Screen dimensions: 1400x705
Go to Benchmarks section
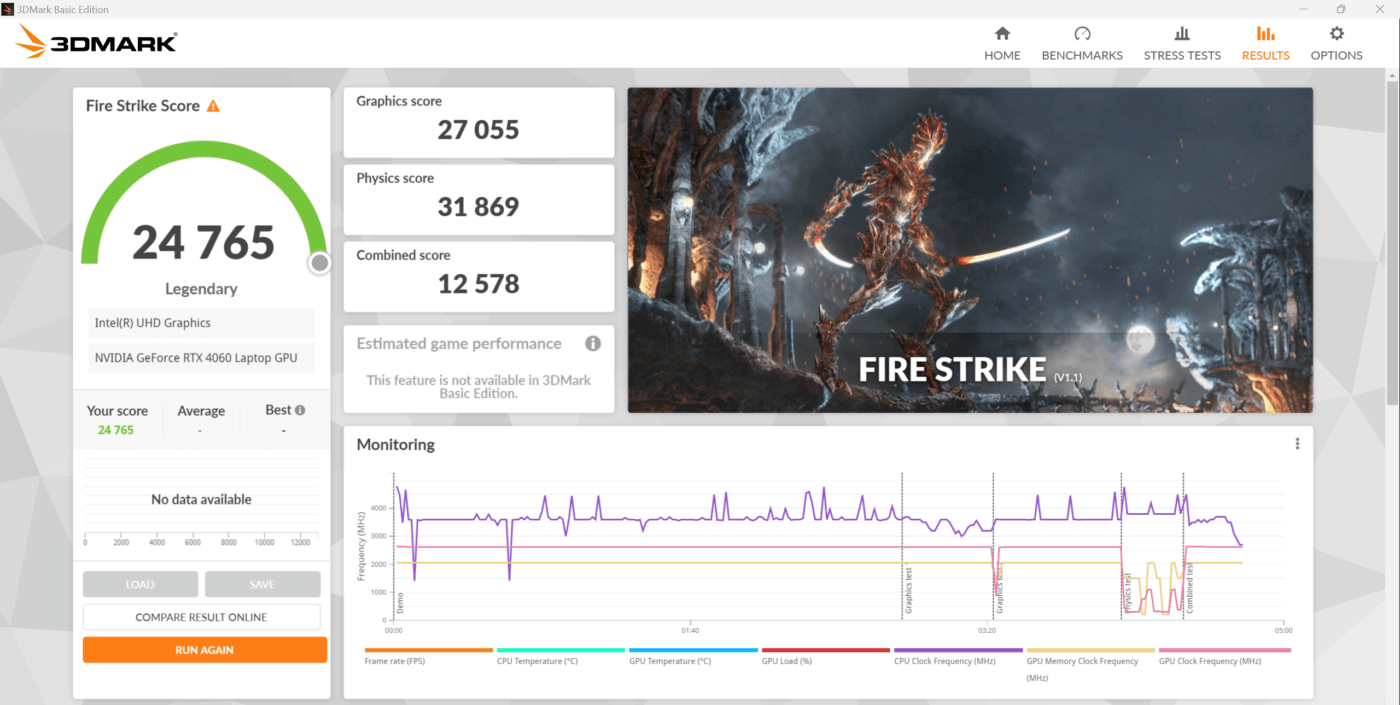[1082, 44]
